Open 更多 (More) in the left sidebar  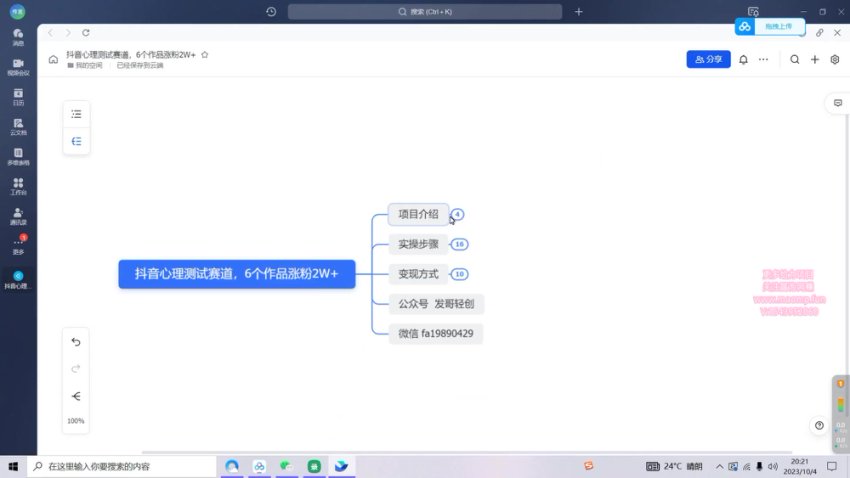pos(18,247)
